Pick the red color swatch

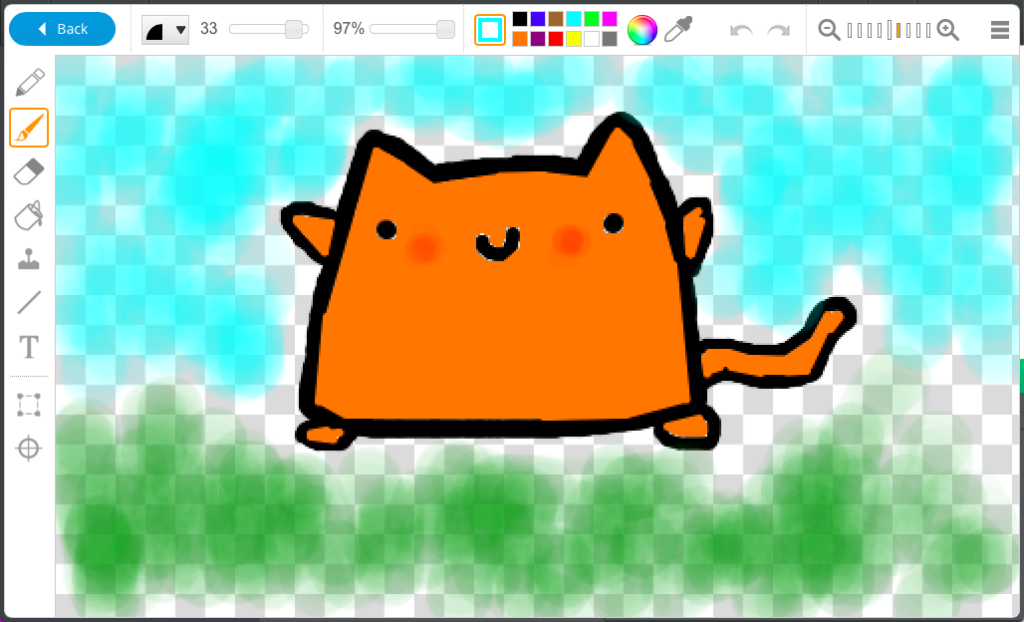pyautogui.click(x=556, y=39)
